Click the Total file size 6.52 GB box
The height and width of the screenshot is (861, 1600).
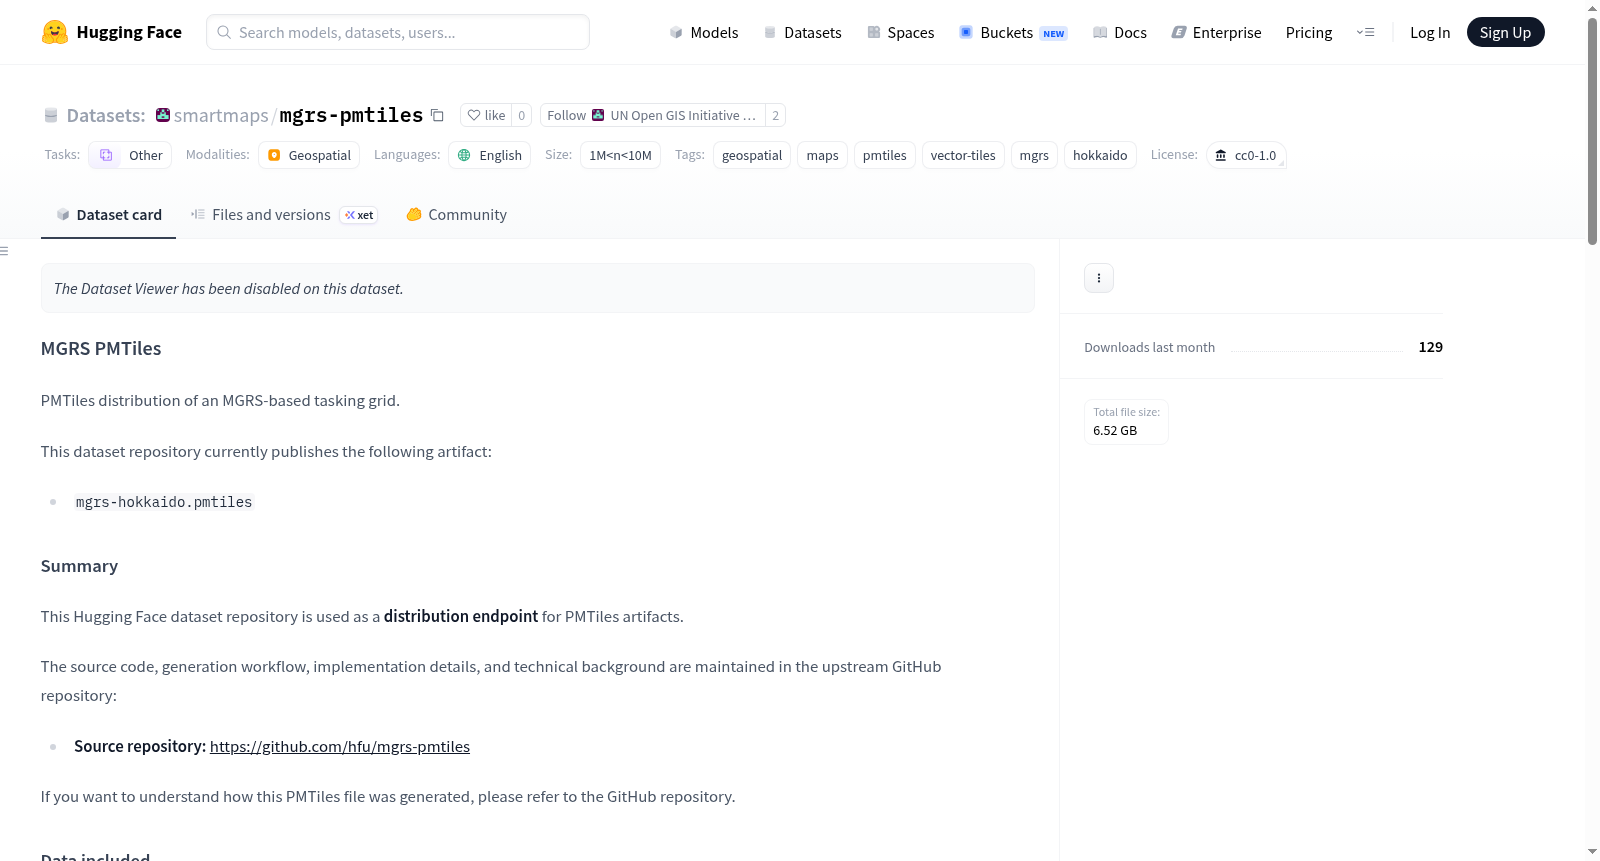coord(1126,421)
